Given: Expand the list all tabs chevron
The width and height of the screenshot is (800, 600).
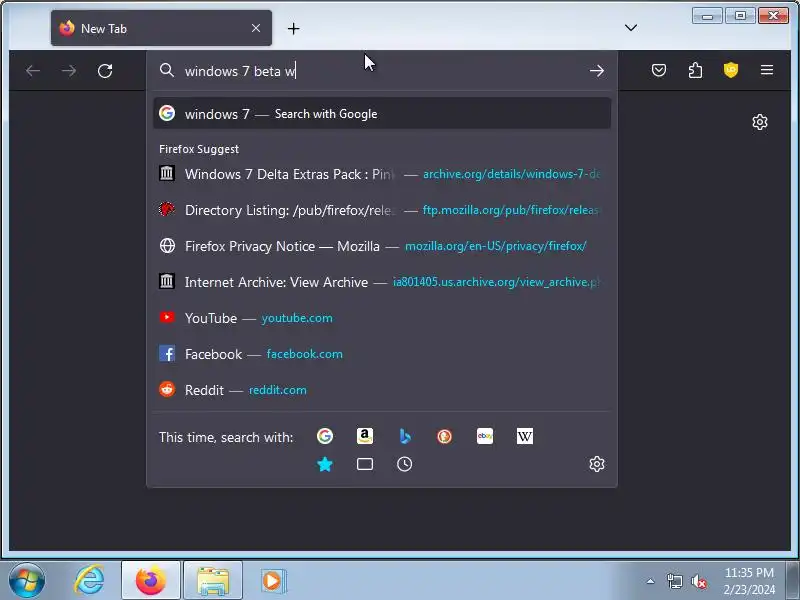Looking at the screenshot, I should pyautogui.click(x=631, y=28).
